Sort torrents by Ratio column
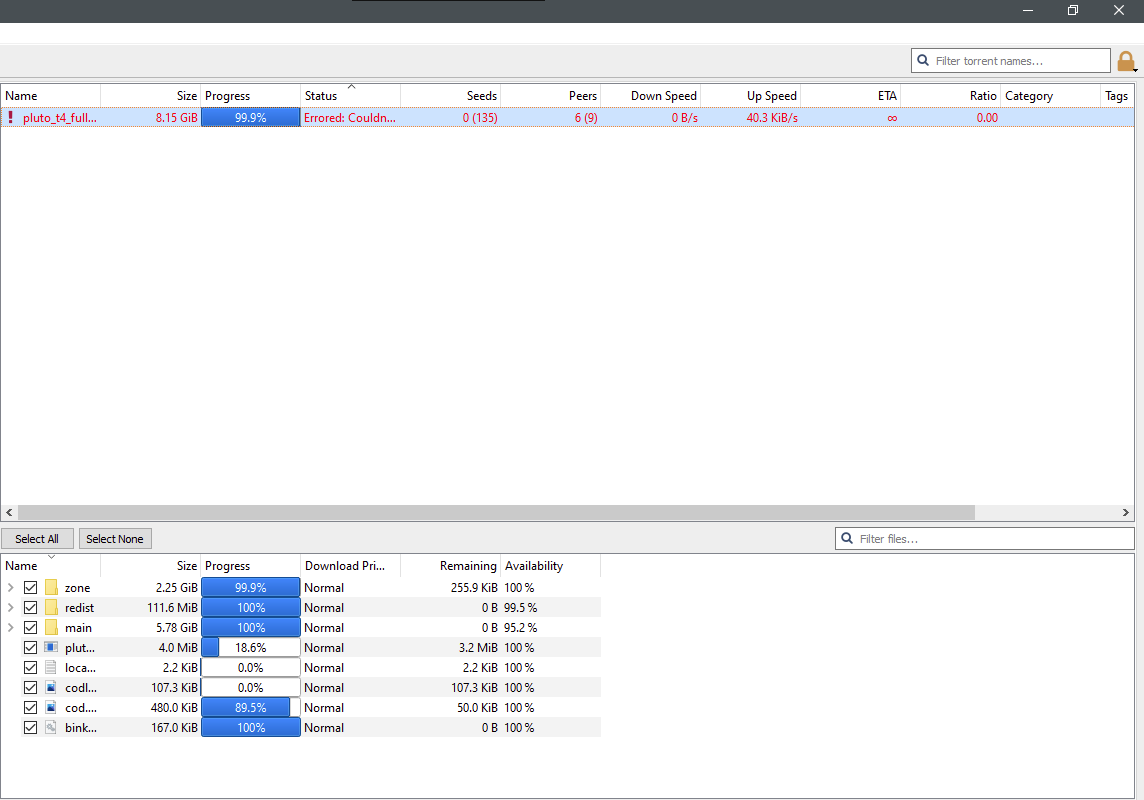The width and height of the screenshot is (1144, 800). click(950, 96)
